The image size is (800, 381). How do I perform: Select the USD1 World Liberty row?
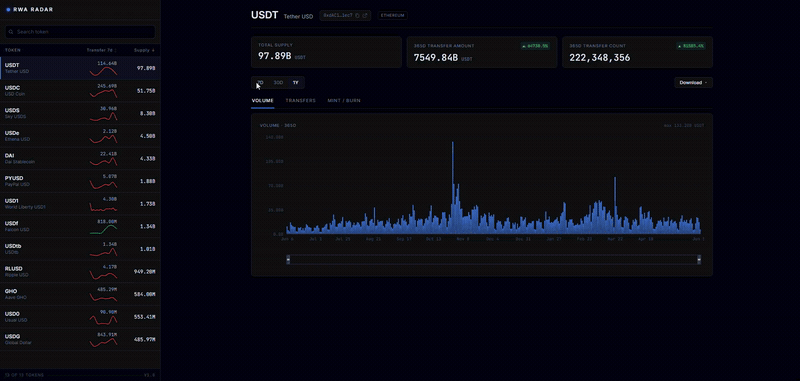(x=80, y=204)
